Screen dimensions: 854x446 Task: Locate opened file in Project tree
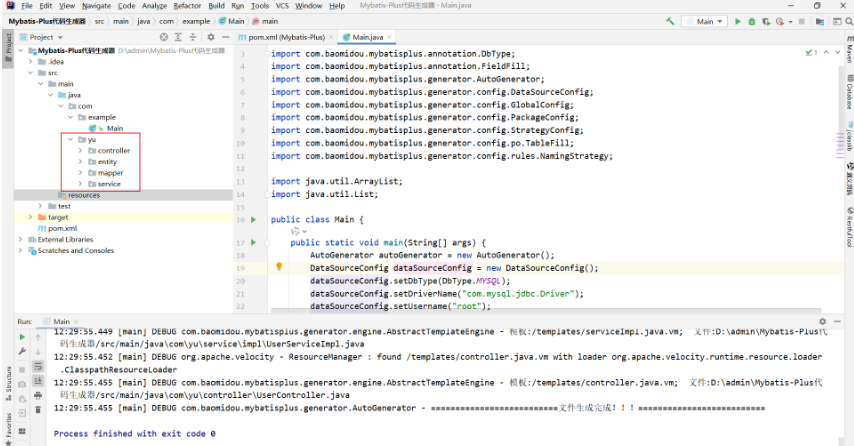pos(163,37)
